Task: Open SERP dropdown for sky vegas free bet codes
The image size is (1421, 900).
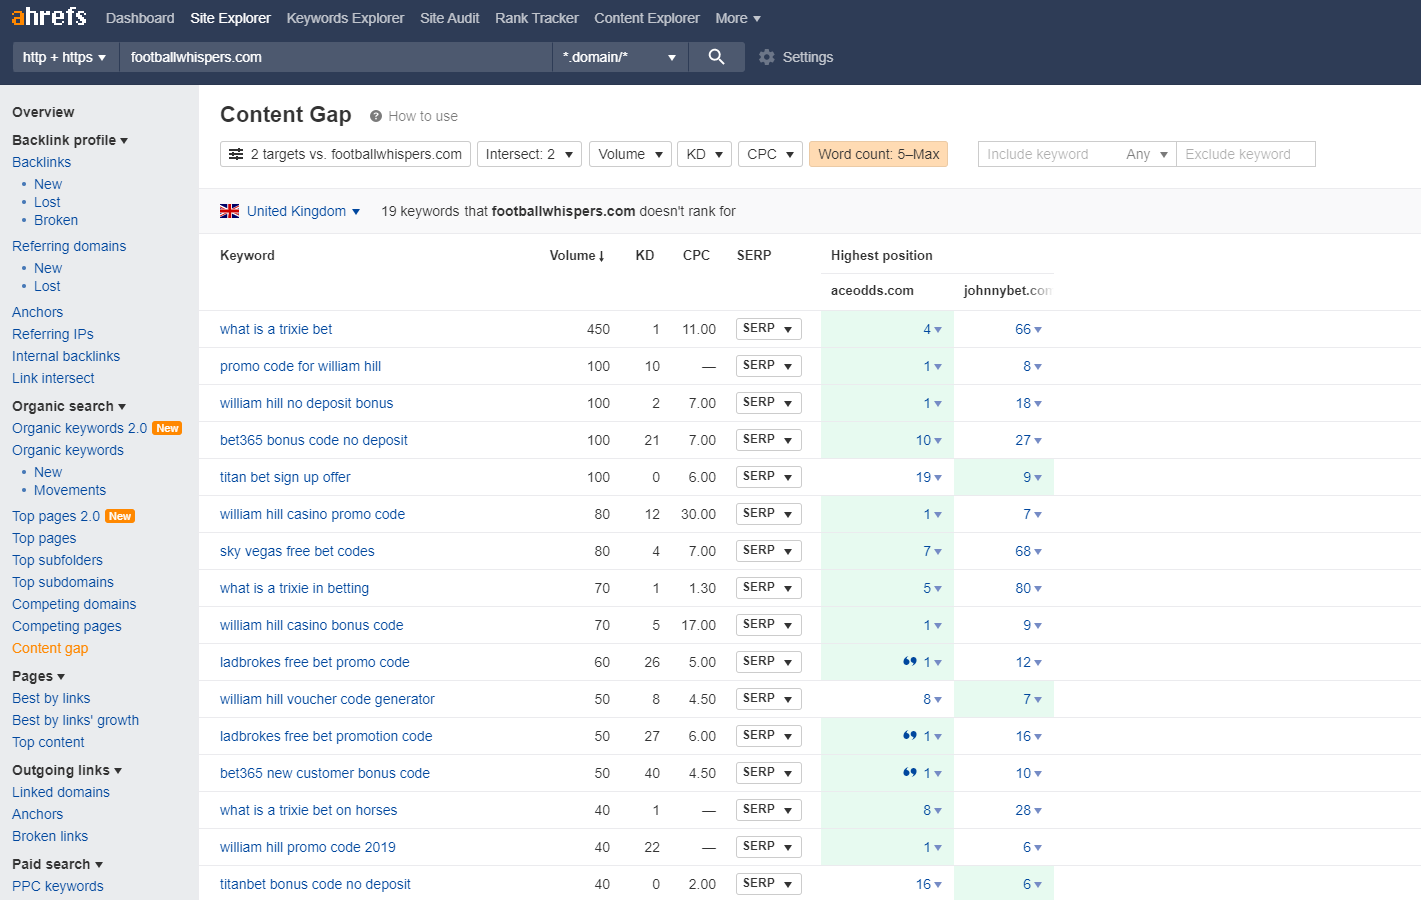Action: tap(769, 551)
